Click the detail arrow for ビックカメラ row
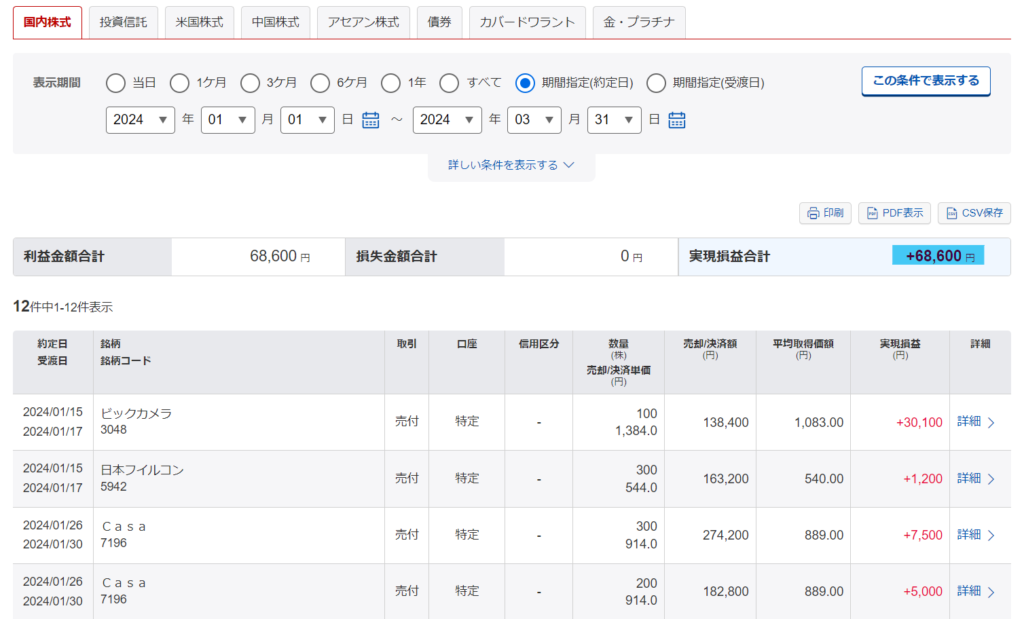The width and height of the screenshot is (1024, 619). pyautogui.click(x=991, y=423)
